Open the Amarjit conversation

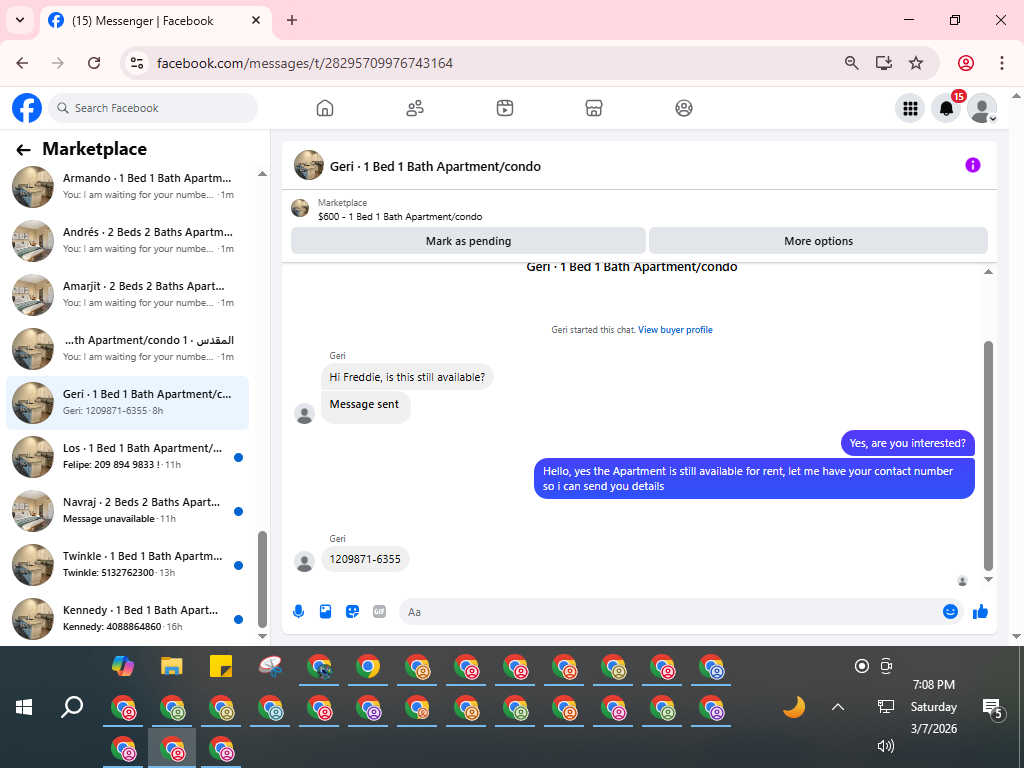128,295
